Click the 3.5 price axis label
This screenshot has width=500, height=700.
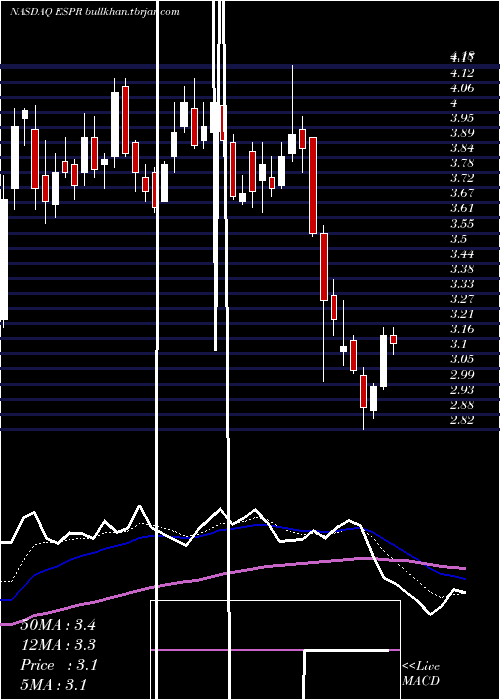click(x=458, y=238)
